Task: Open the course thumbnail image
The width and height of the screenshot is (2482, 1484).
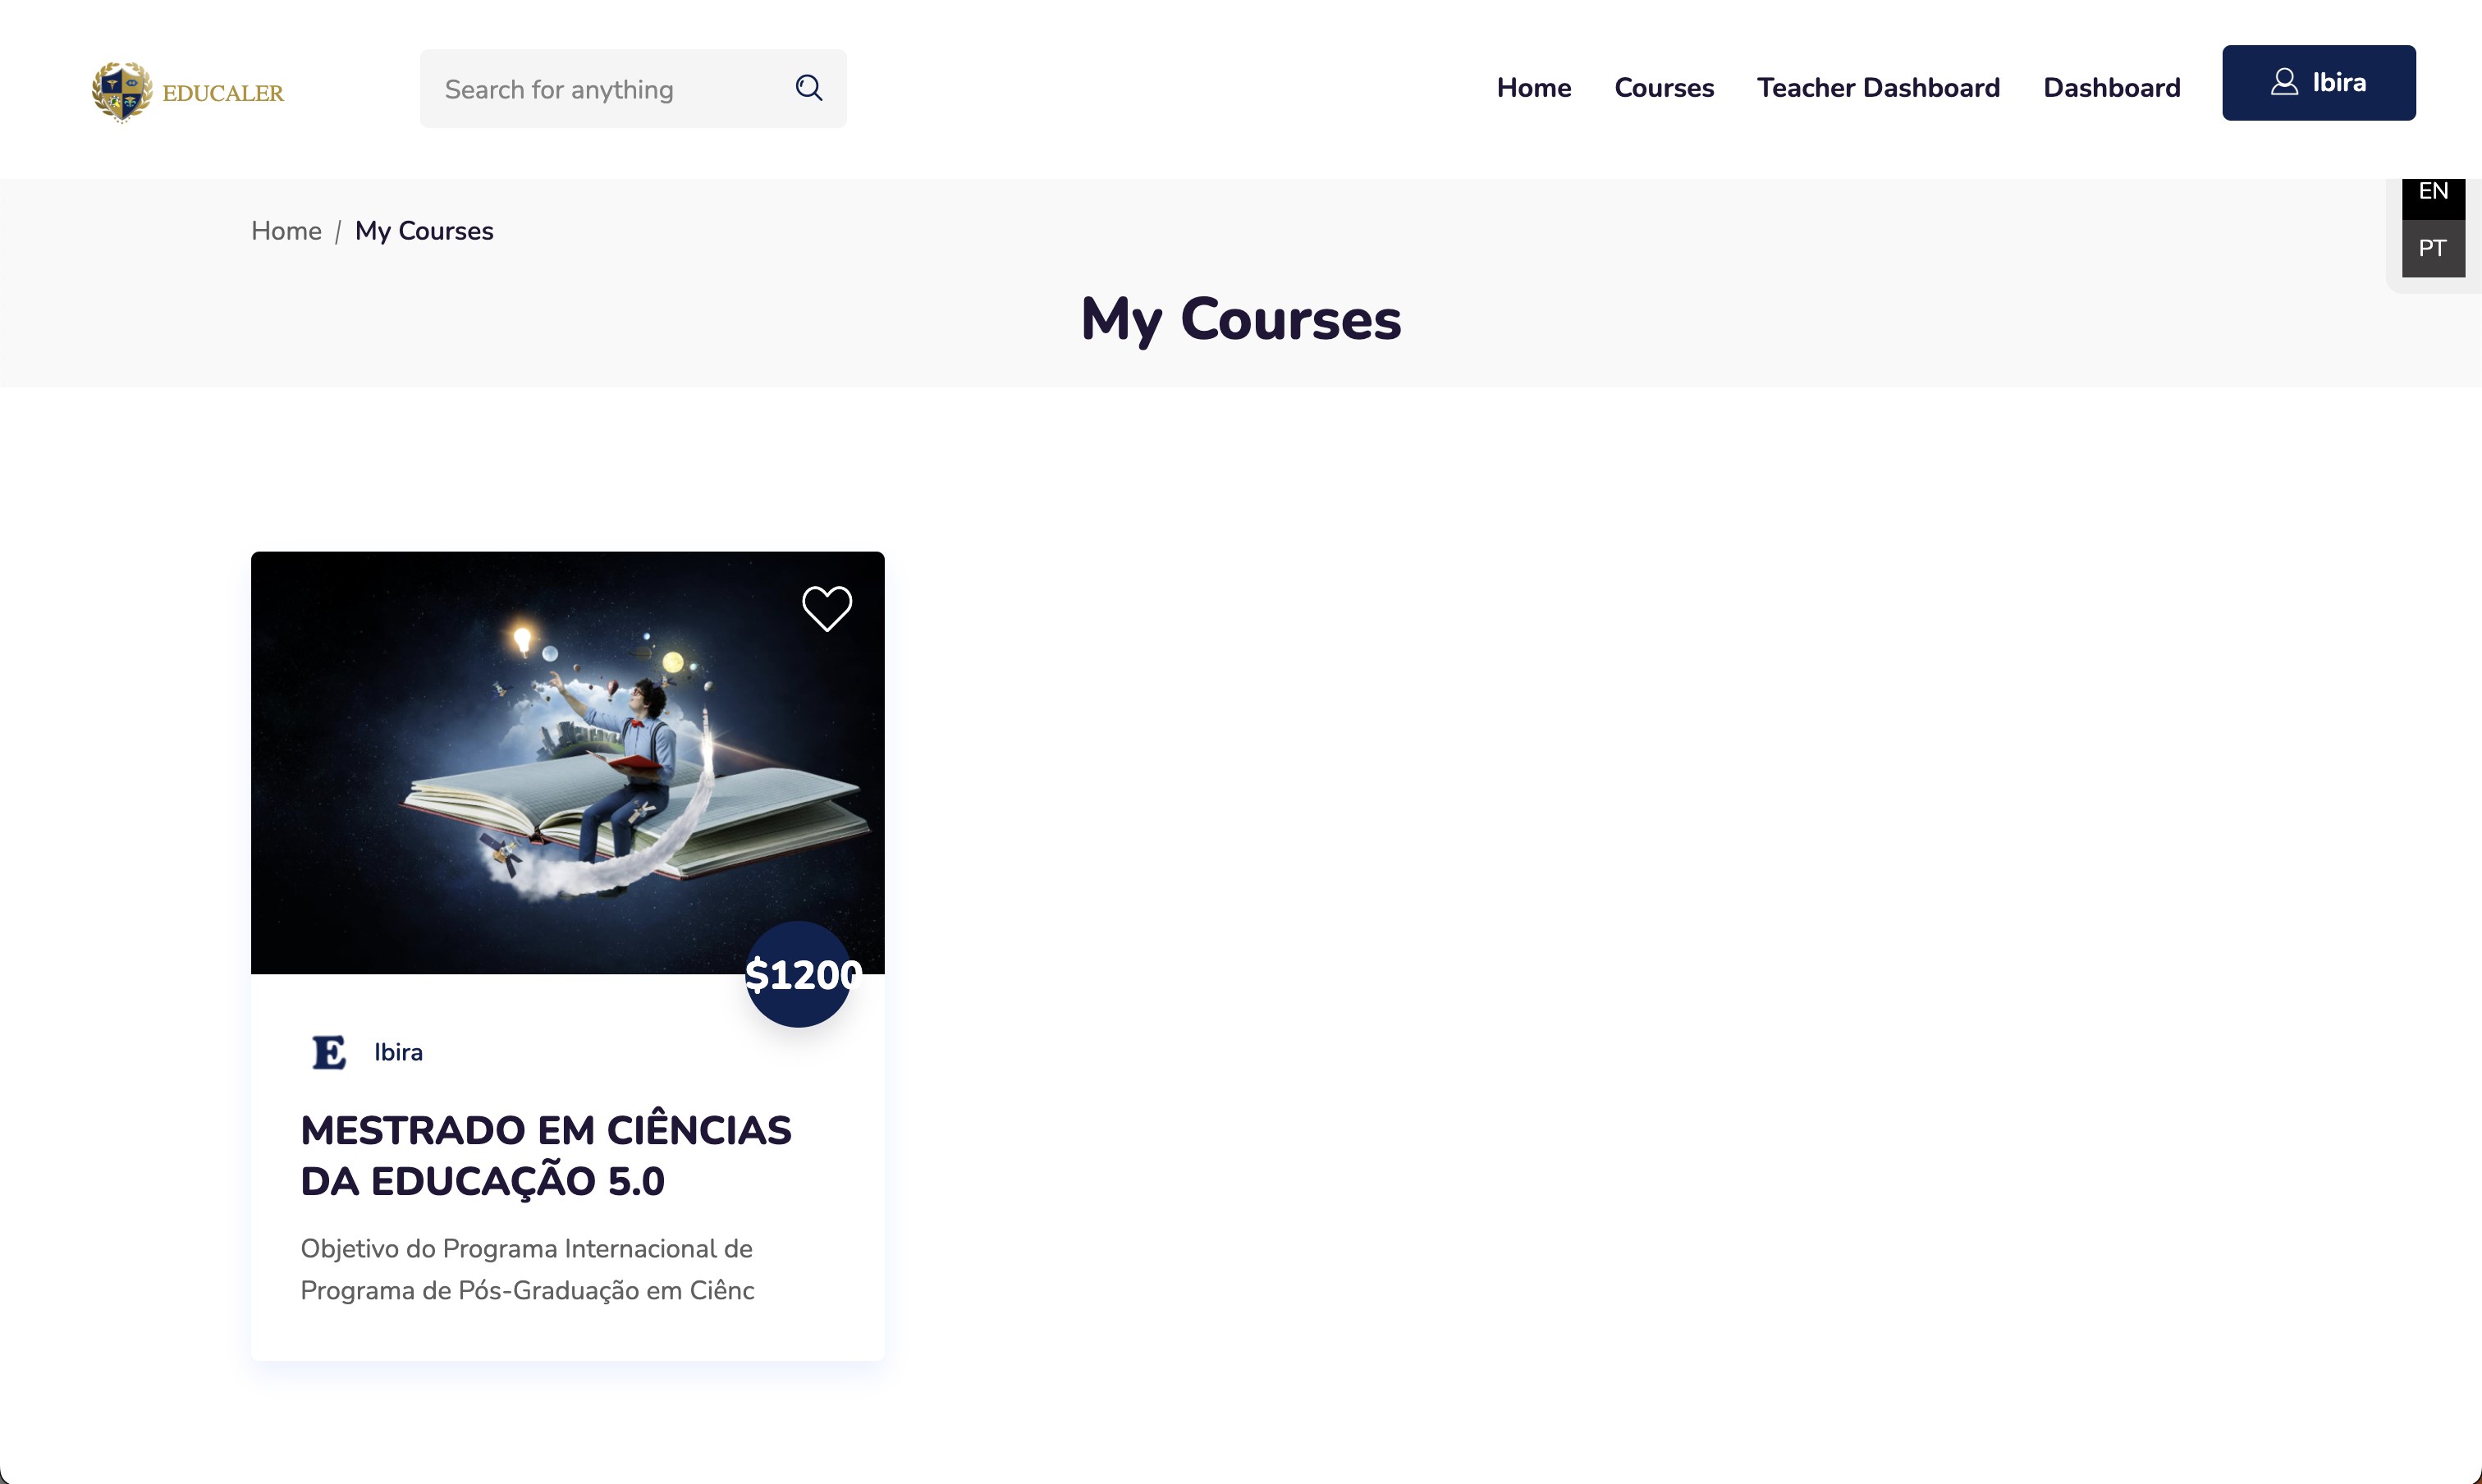Action: pyautogui.click(x=568, y=763)
